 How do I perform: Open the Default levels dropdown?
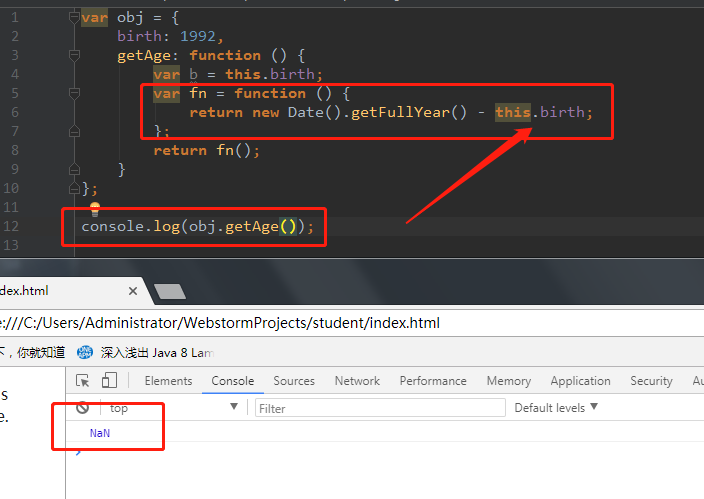(556, 408)
